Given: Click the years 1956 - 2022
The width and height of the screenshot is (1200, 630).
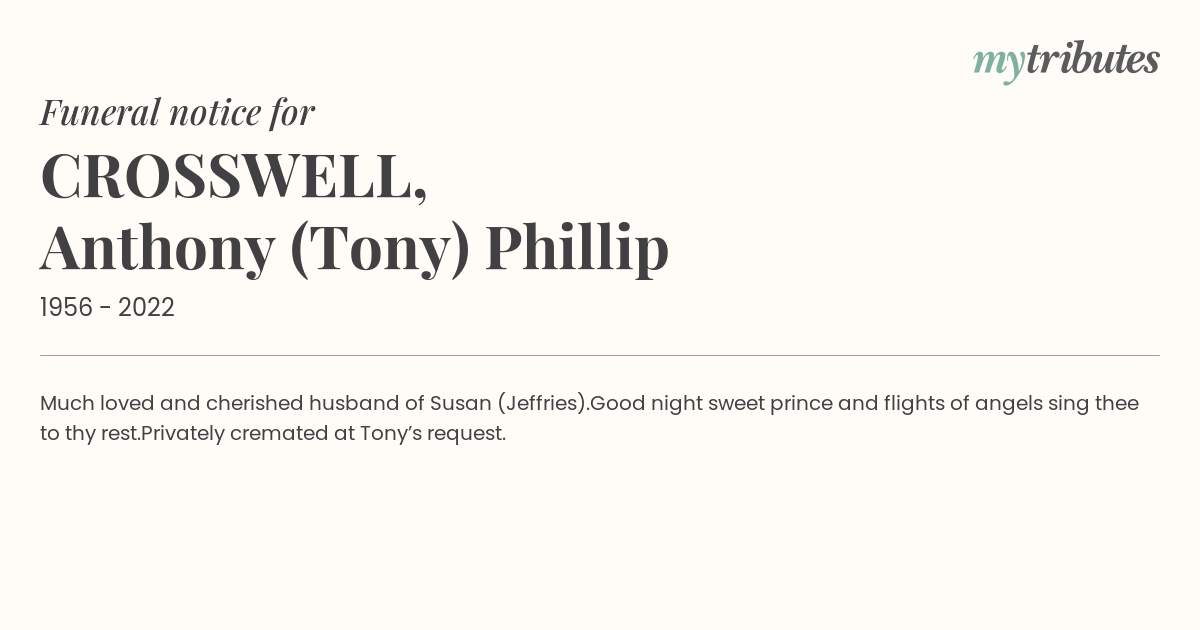Looking at the screenshot, I should tap(107, 308).
